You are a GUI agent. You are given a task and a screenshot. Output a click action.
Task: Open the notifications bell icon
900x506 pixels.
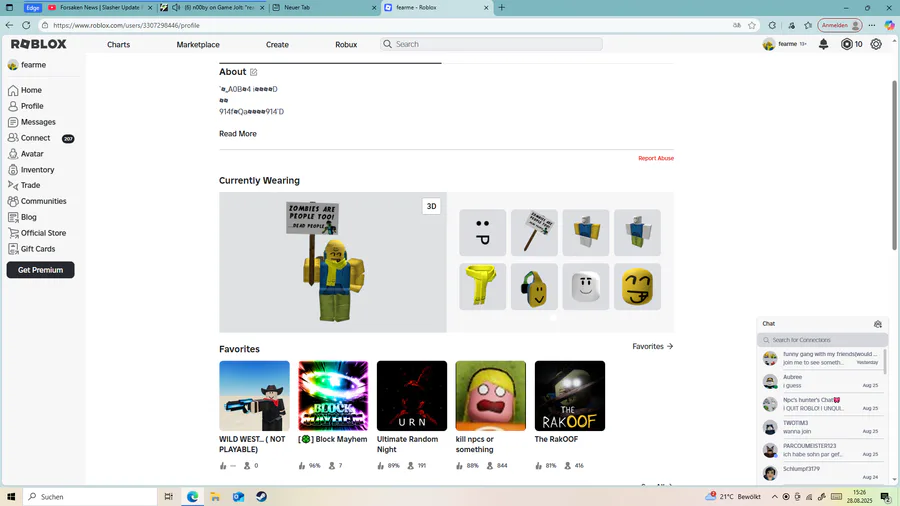(x=823, y=44)
